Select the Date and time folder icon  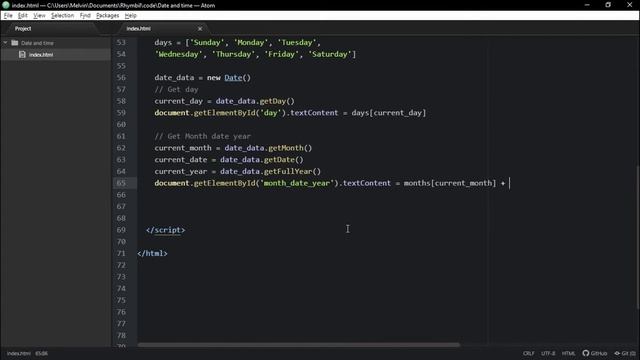[15, 43]
